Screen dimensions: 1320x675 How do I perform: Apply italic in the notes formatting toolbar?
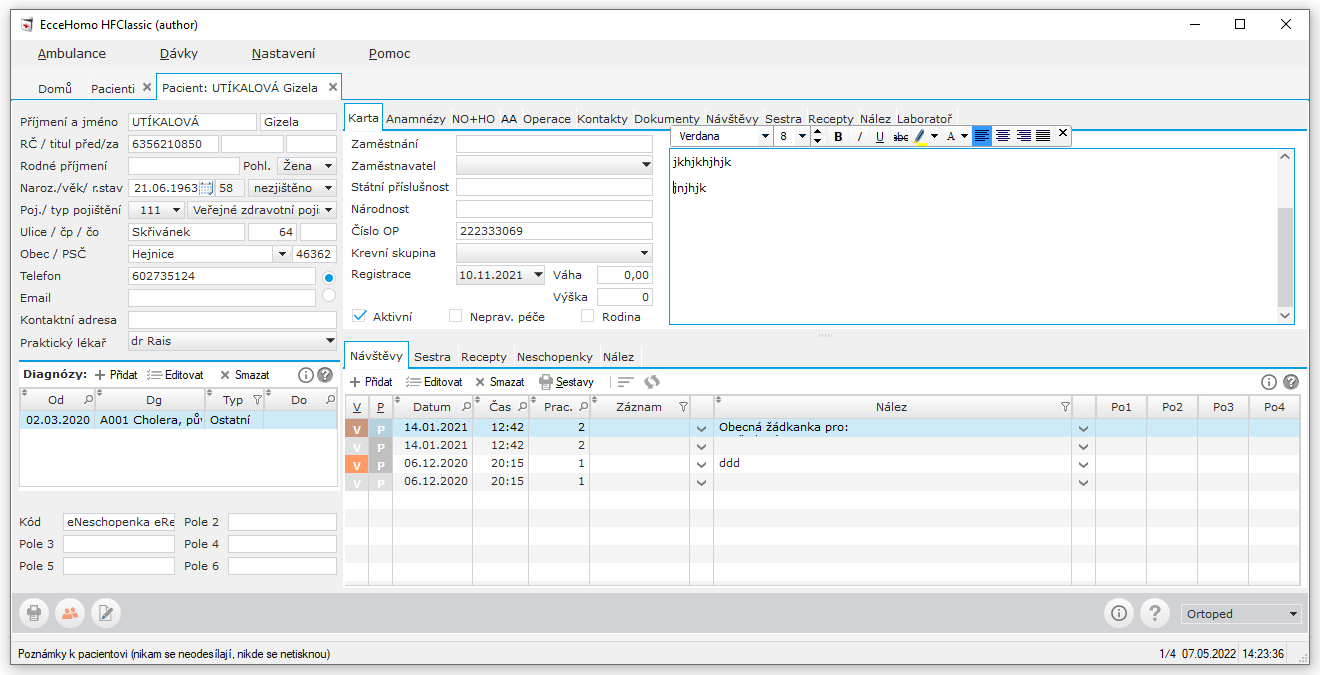click(x=859, y=136)
